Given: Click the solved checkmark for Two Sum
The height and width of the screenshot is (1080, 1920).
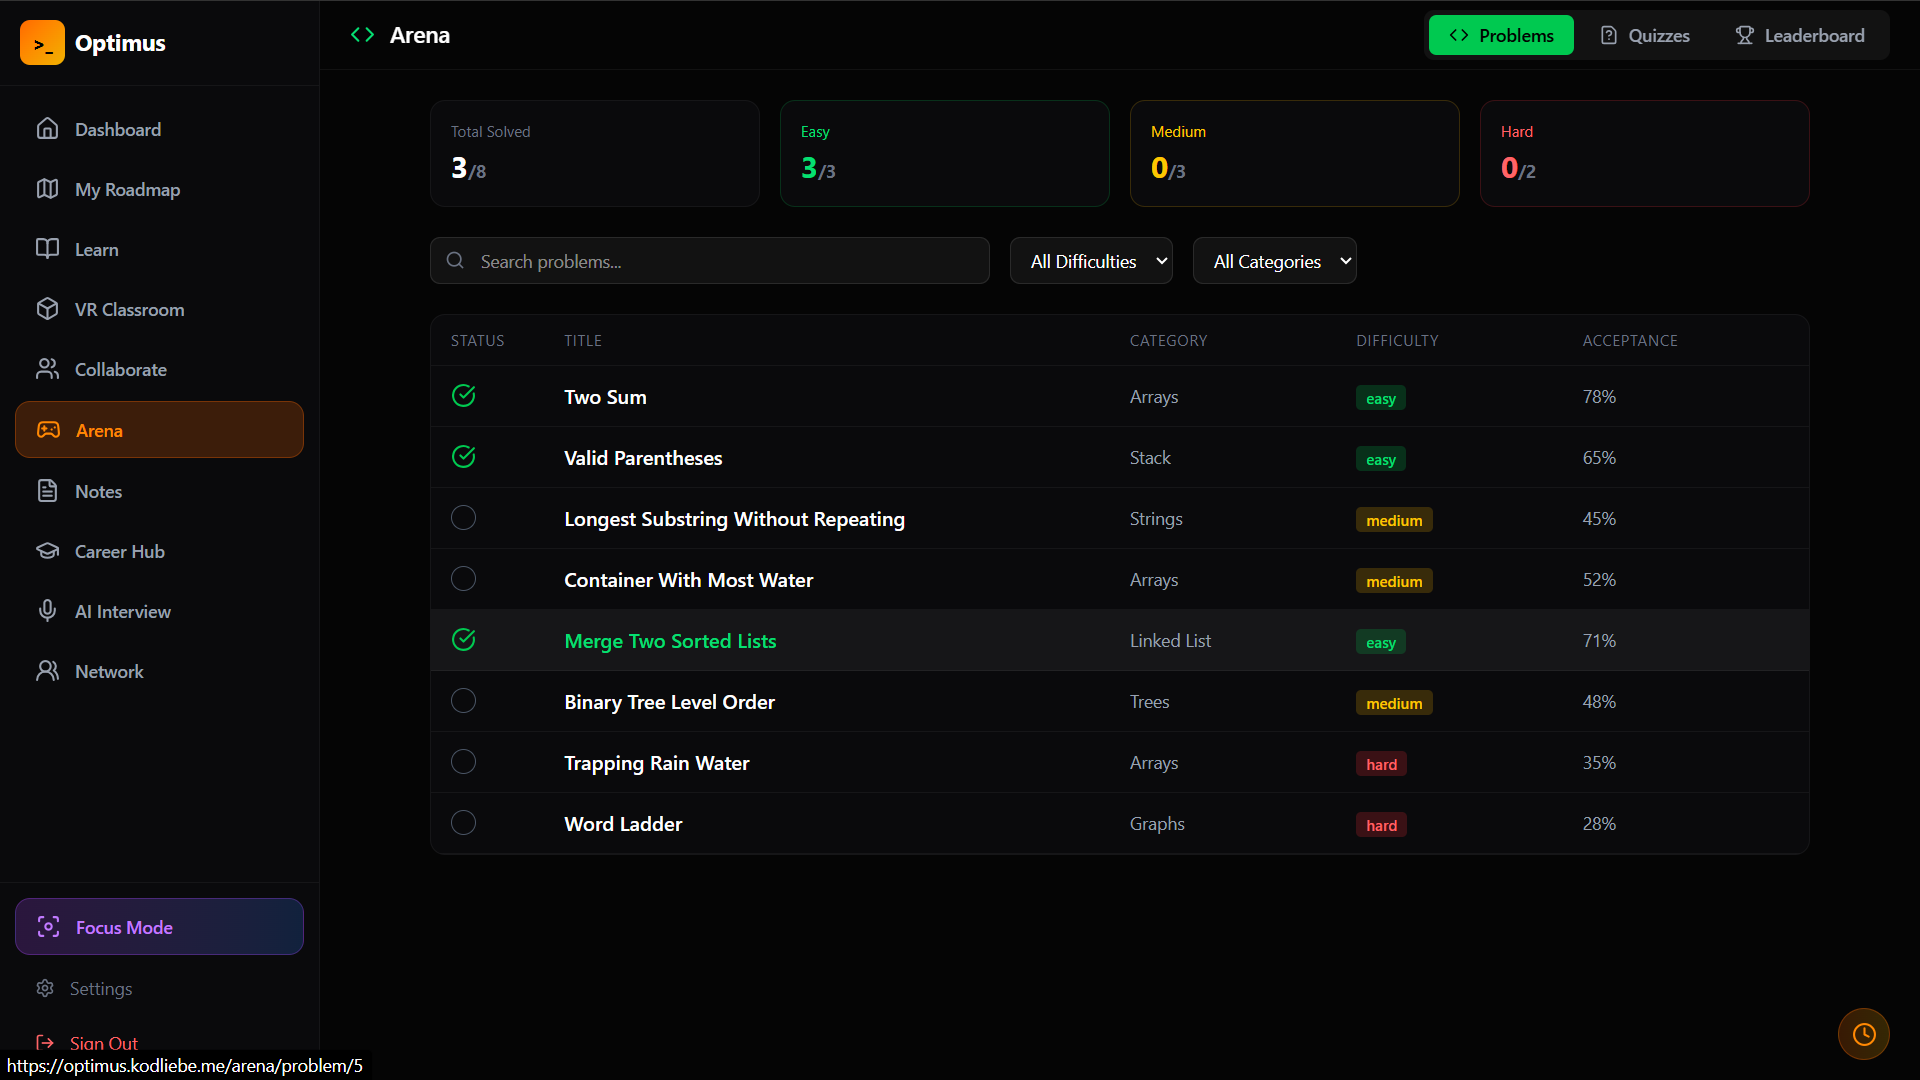Looking at the screenshot, I should 463,396.
